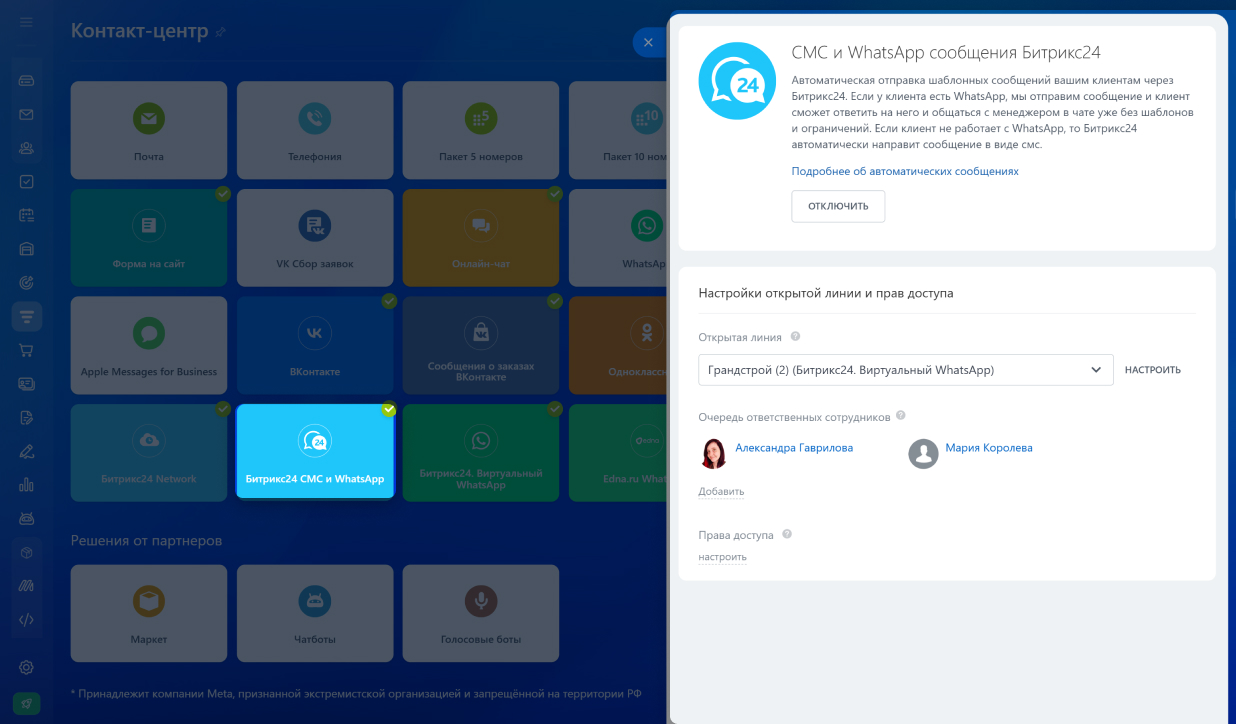Select the highlighted funnel icon in the sidebar

click(x=26, y=317)
